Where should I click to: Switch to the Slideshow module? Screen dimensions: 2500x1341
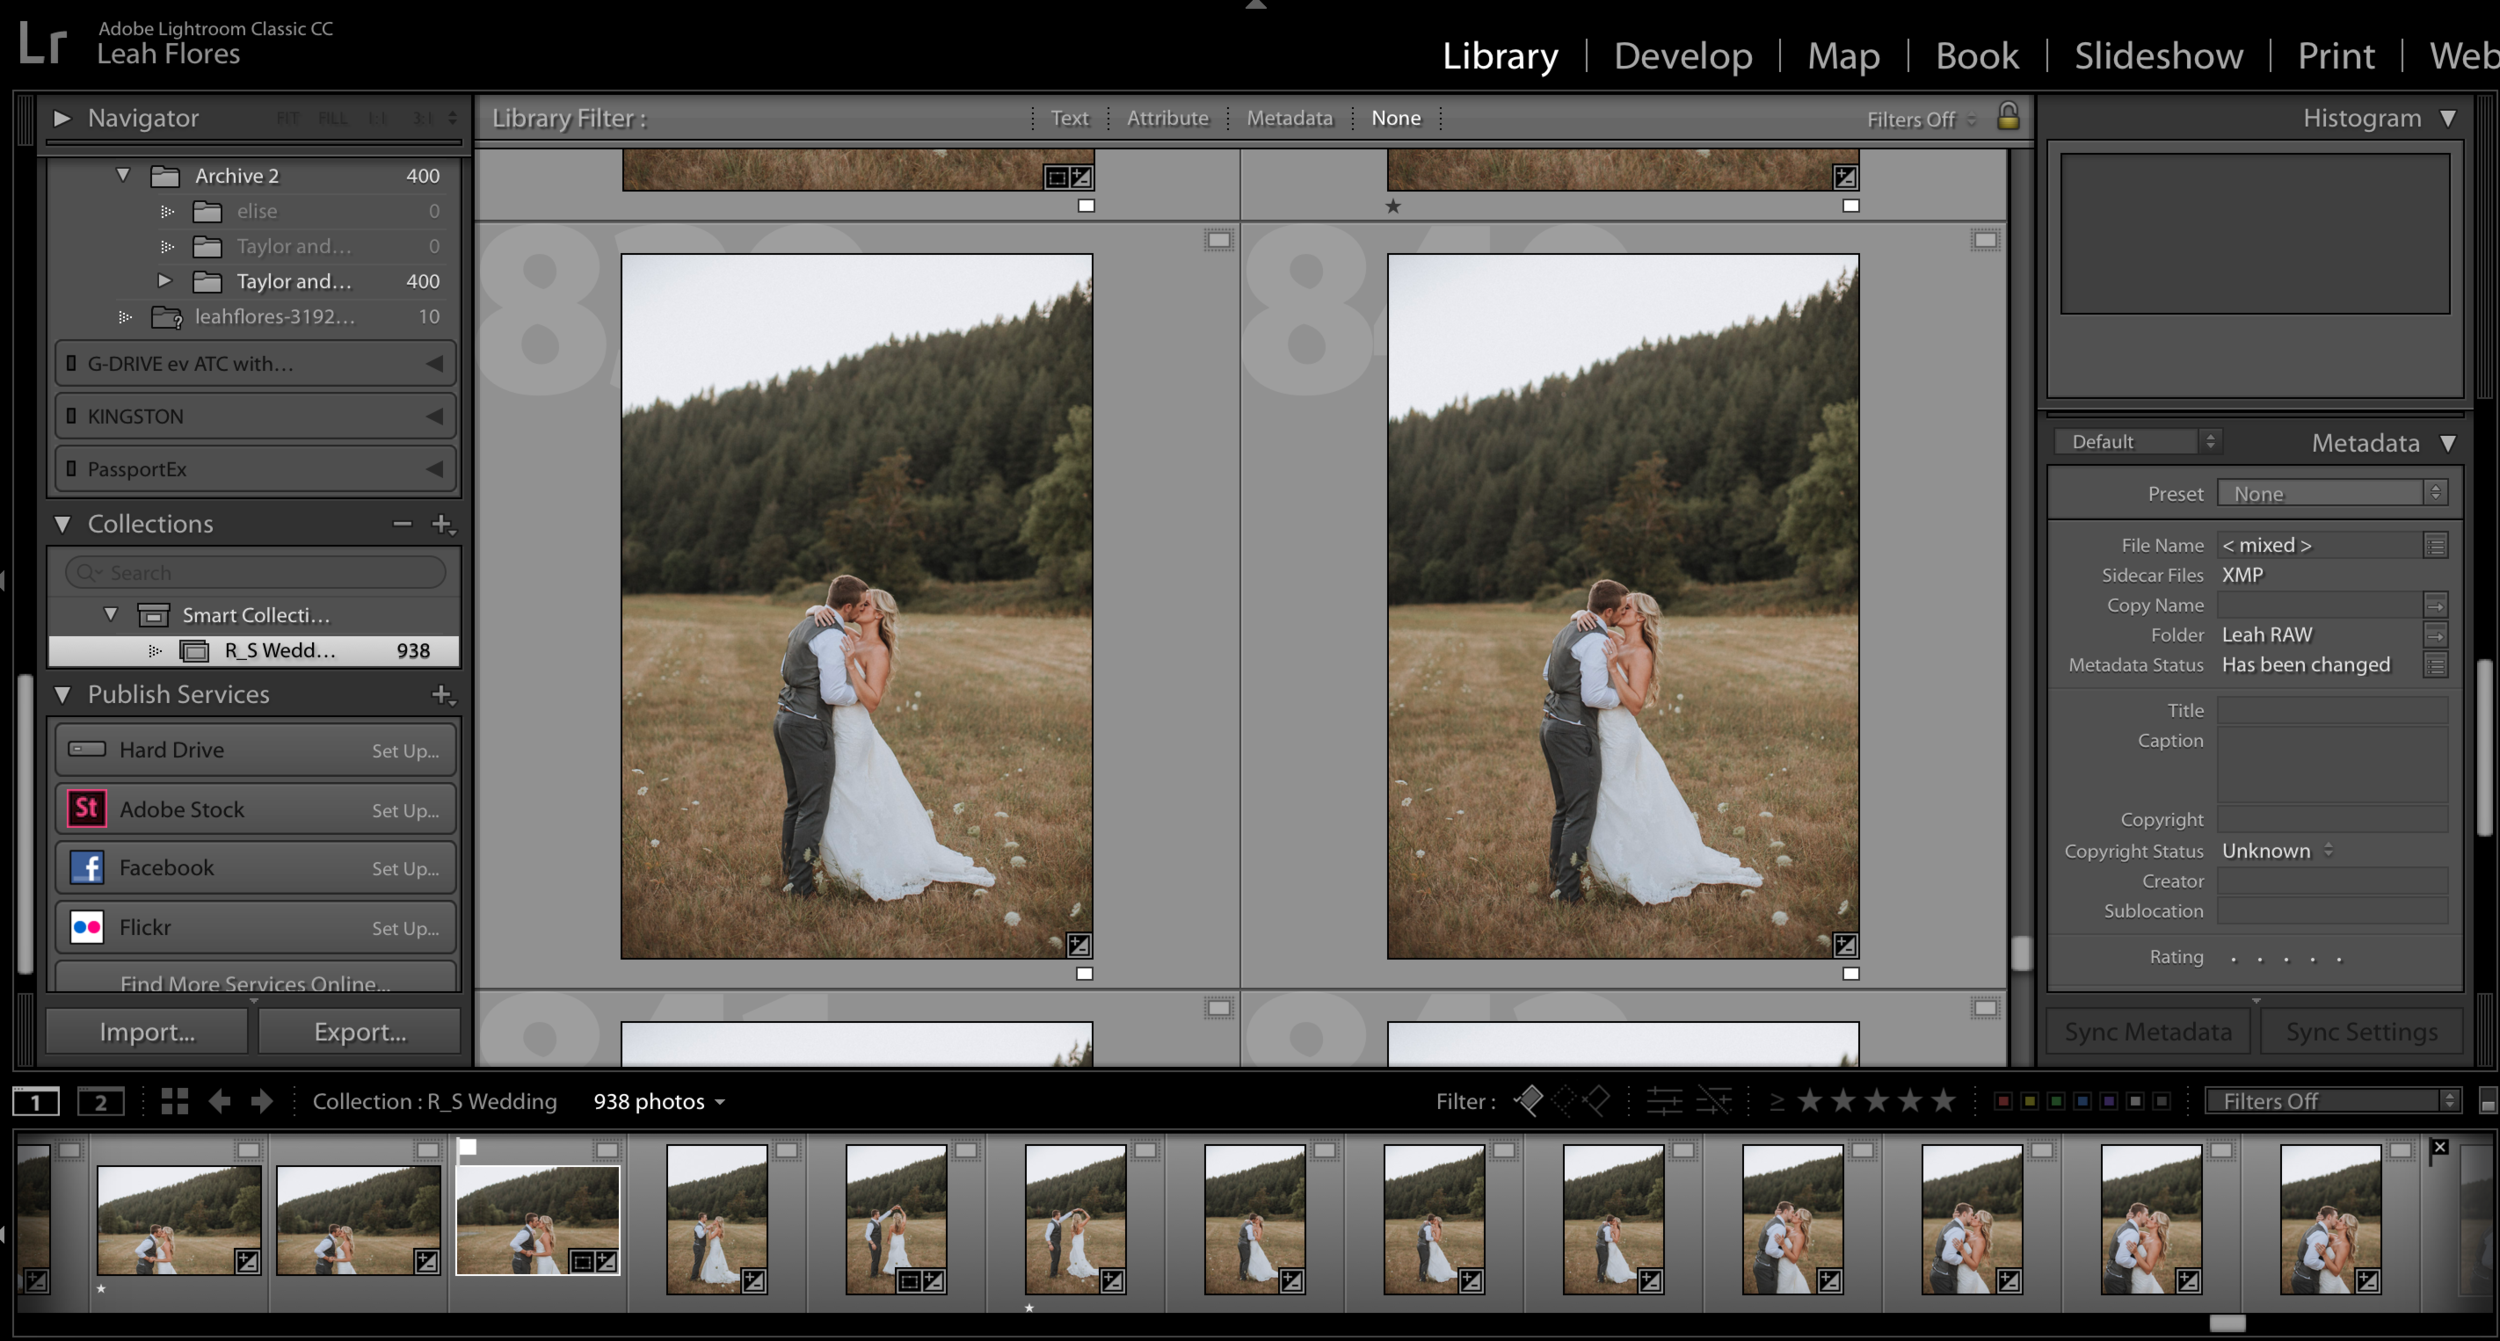2158,55
